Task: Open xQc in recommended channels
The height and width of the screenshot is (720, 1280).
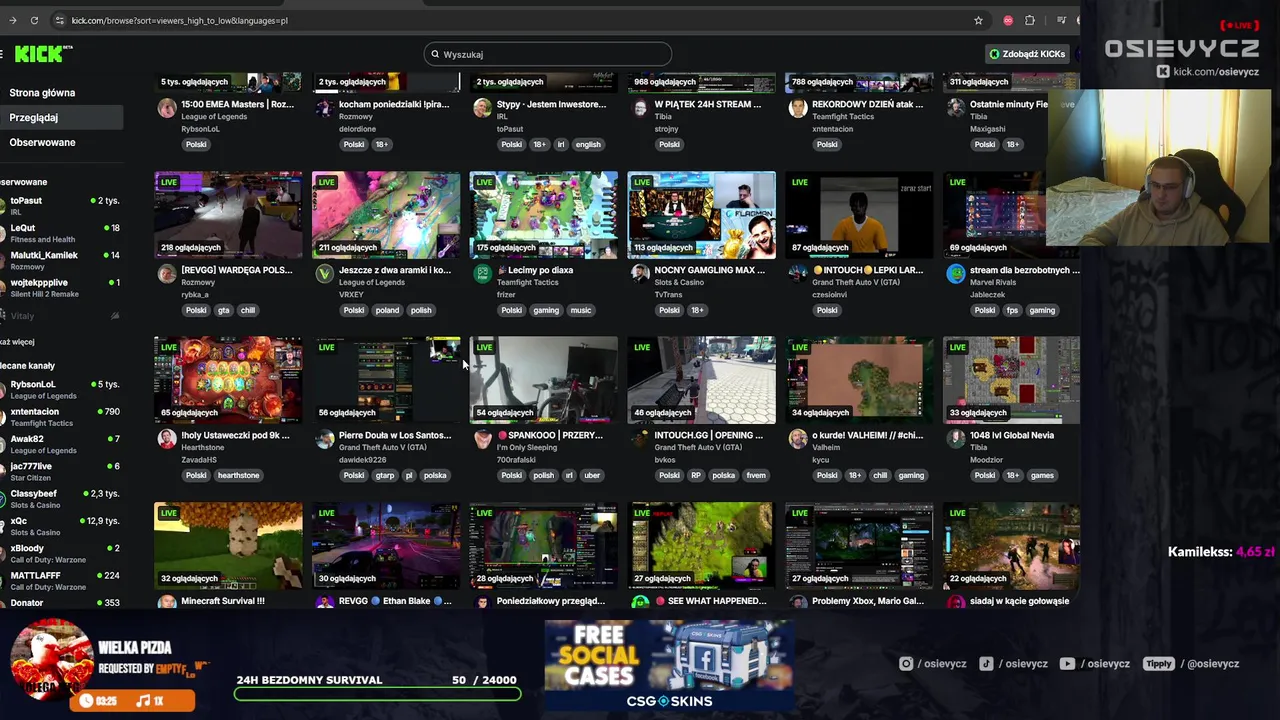Action: 60,526
